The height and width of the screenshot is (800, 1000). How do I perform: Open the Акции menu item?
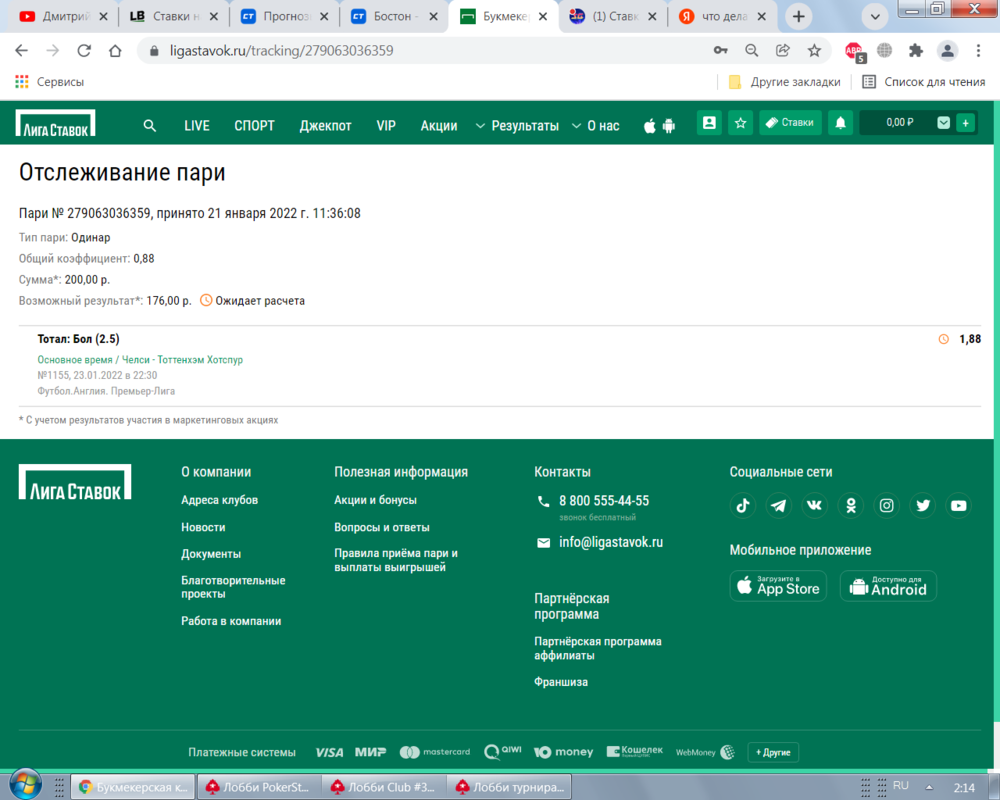click(439, 126)
